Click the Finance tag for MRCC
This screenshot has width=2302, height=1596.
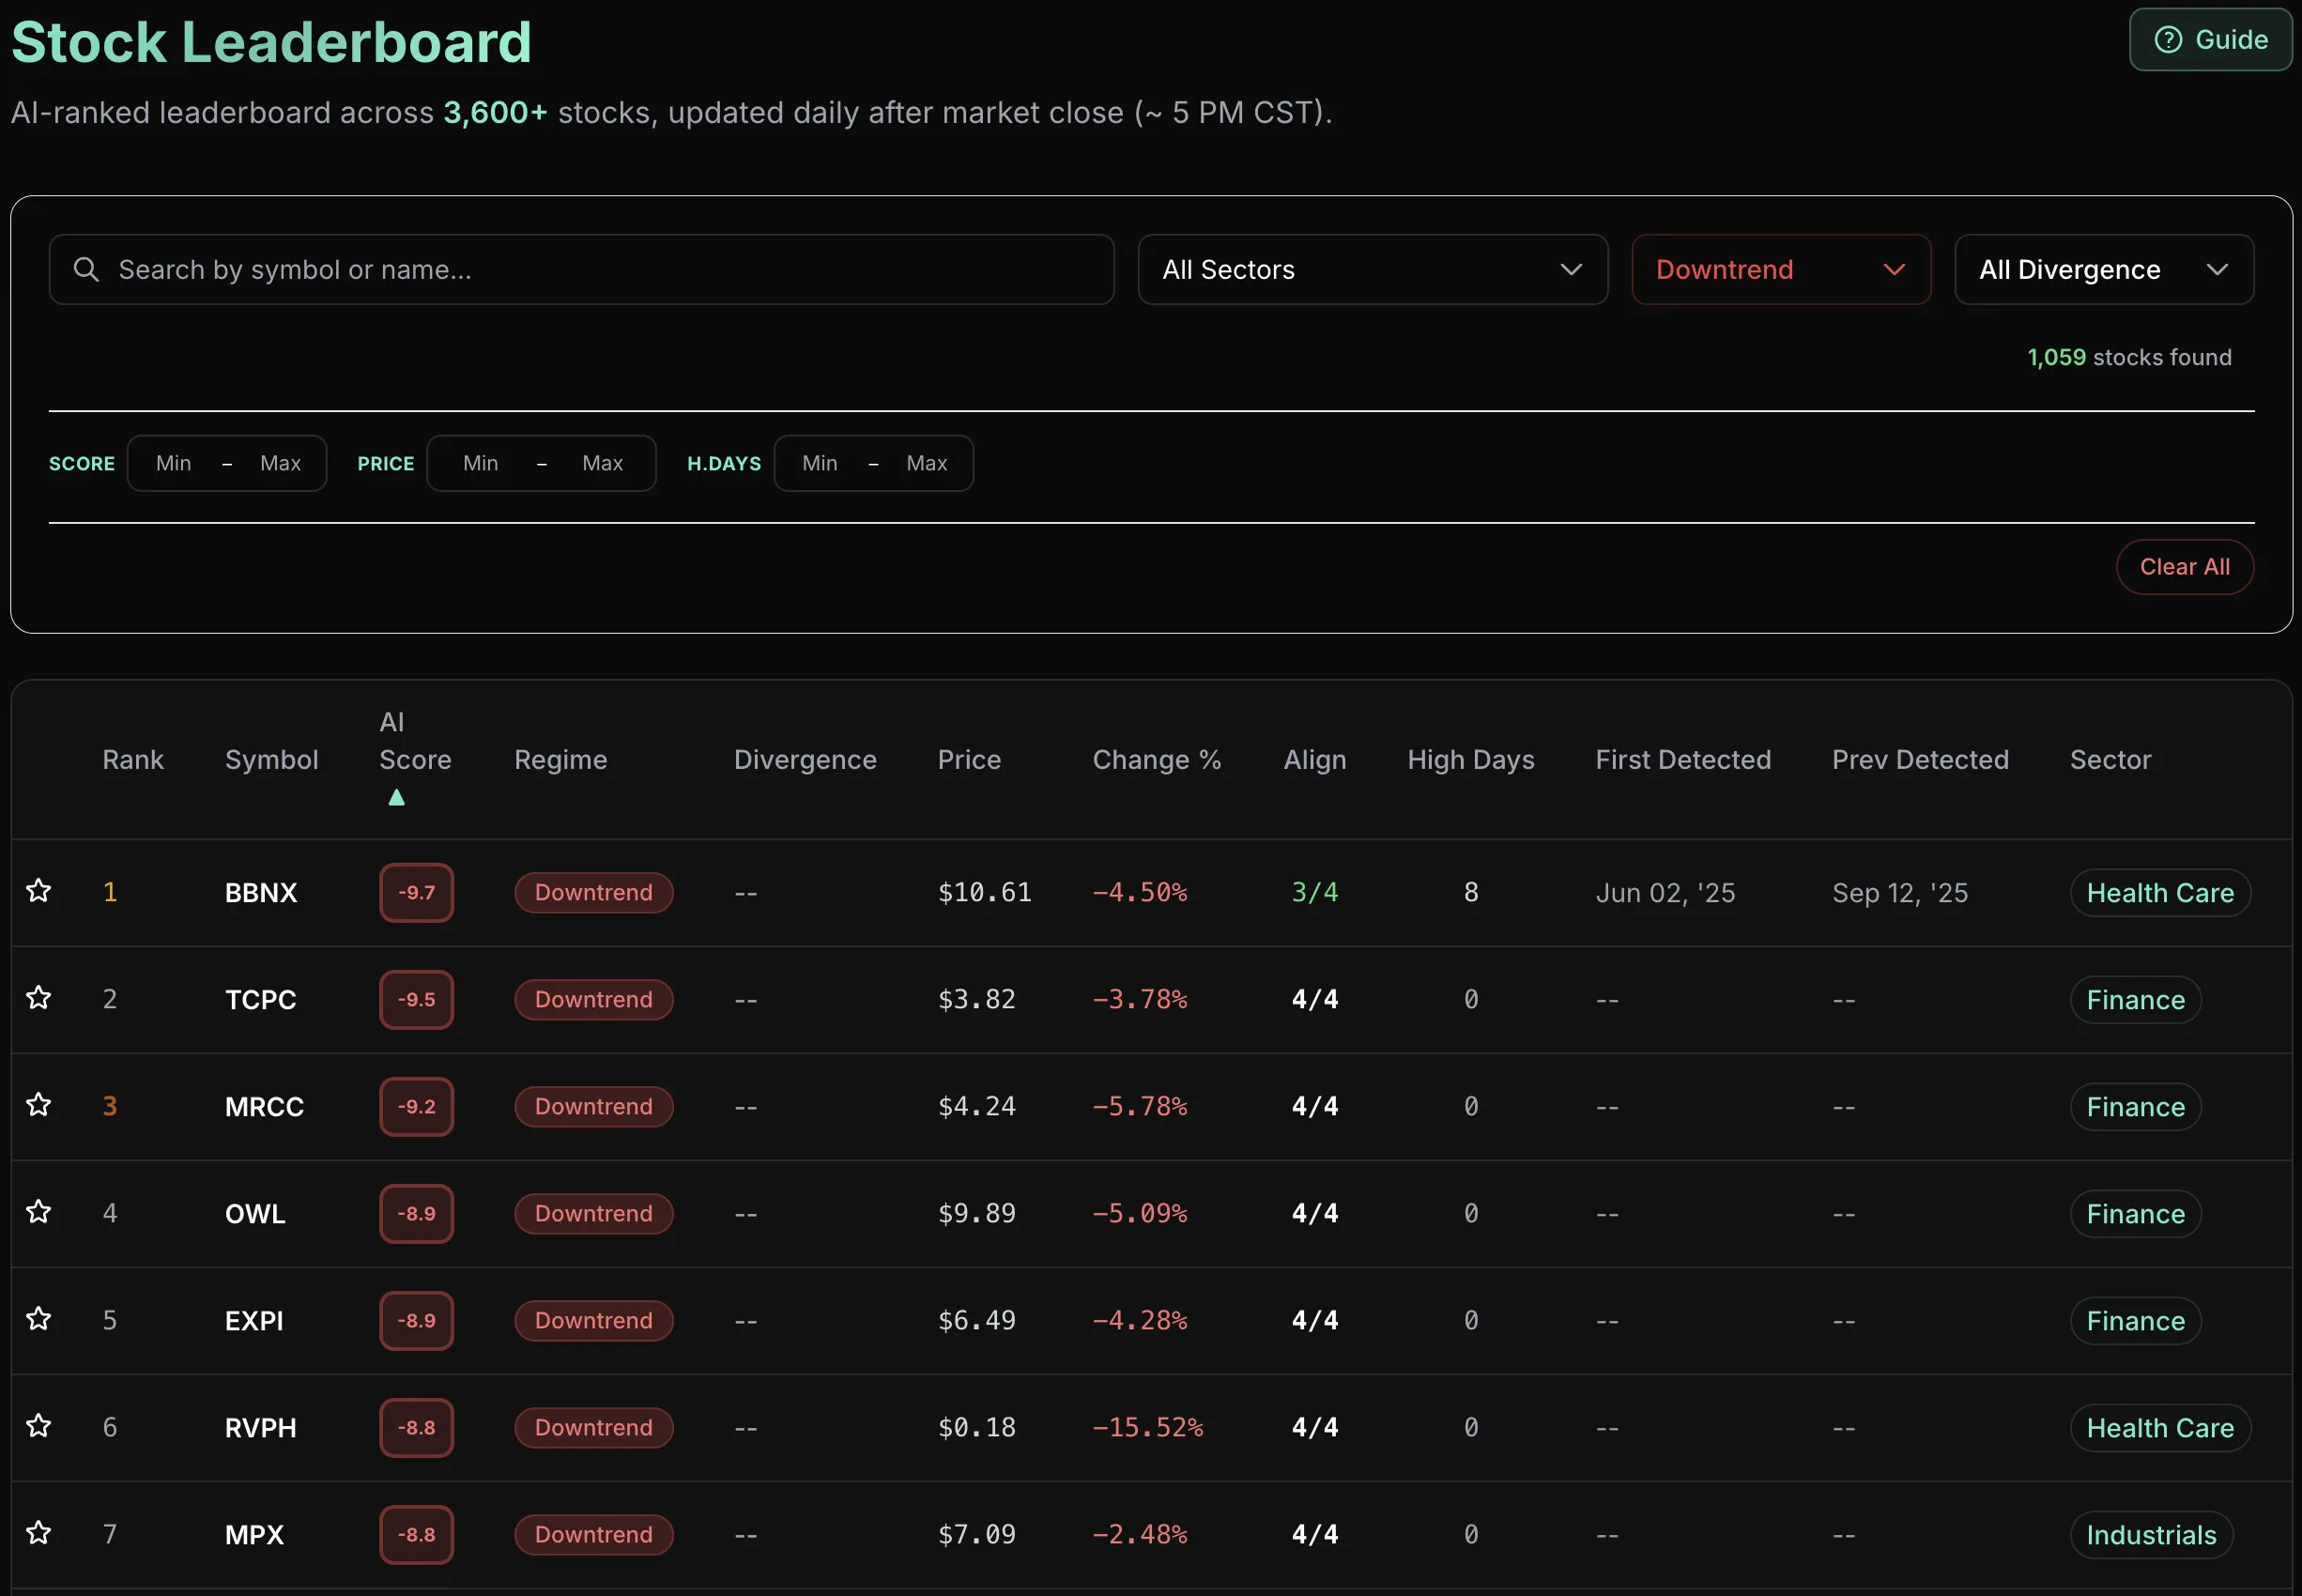pyautogui.click(x=2135, y=1106)
